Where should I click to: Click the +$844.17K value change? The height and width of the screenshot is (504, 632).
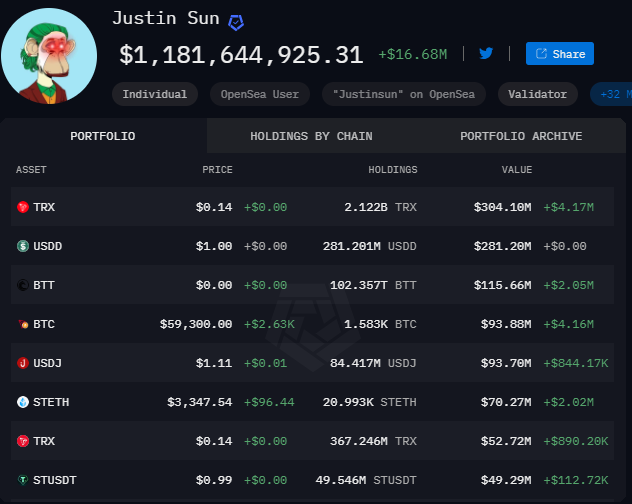576,363
